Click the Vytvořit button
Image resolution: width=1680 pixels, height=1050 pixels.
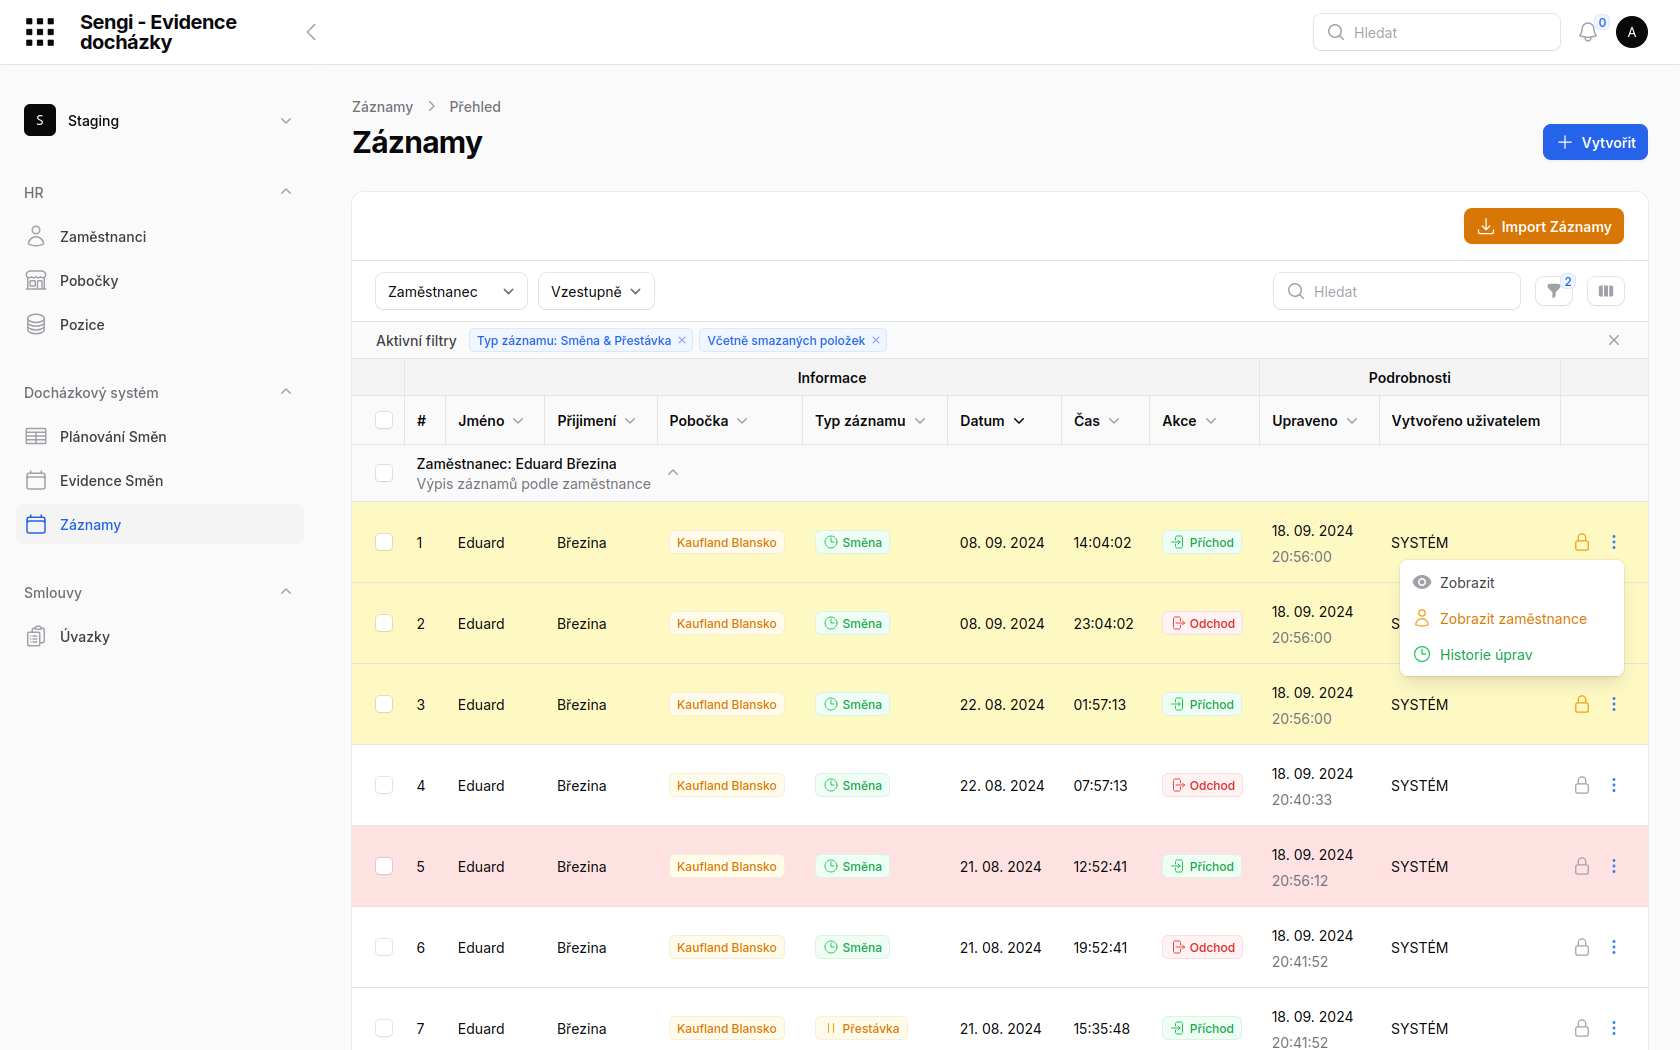pyautogui.click(x=1595, y=142)
